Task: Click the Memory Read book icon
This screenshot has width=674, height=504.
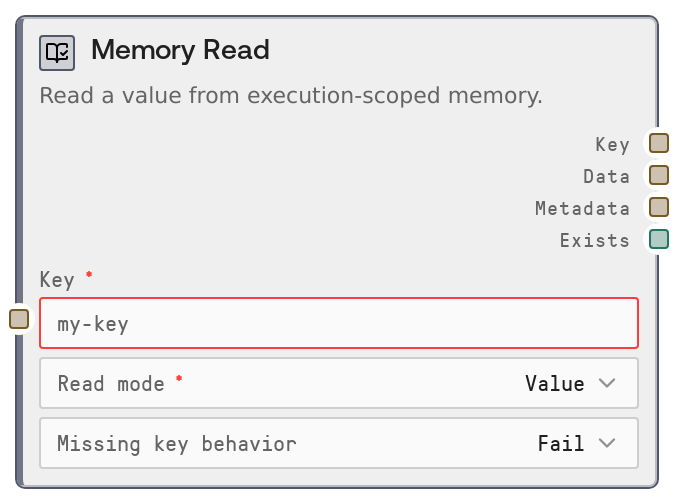Action: pyautogui.click(x=57, y=52)
